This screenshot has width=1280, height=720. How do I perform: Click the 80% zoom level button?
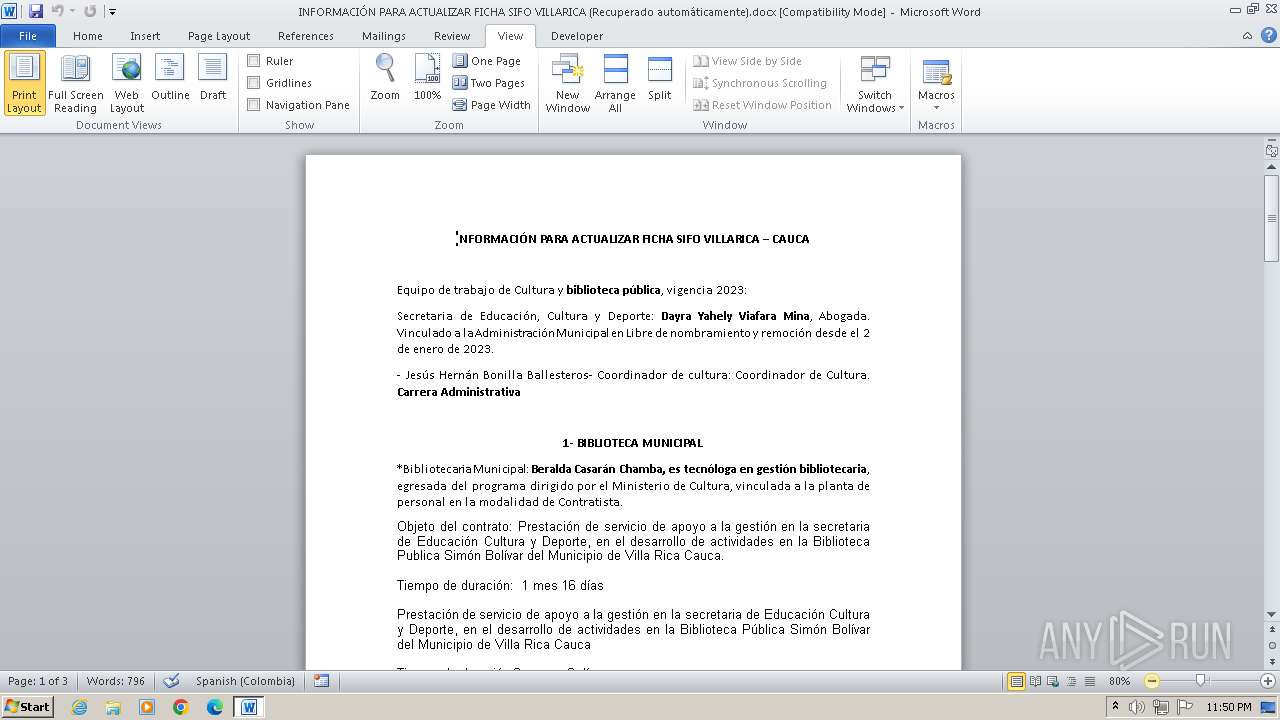click(x=1119, y=681)
